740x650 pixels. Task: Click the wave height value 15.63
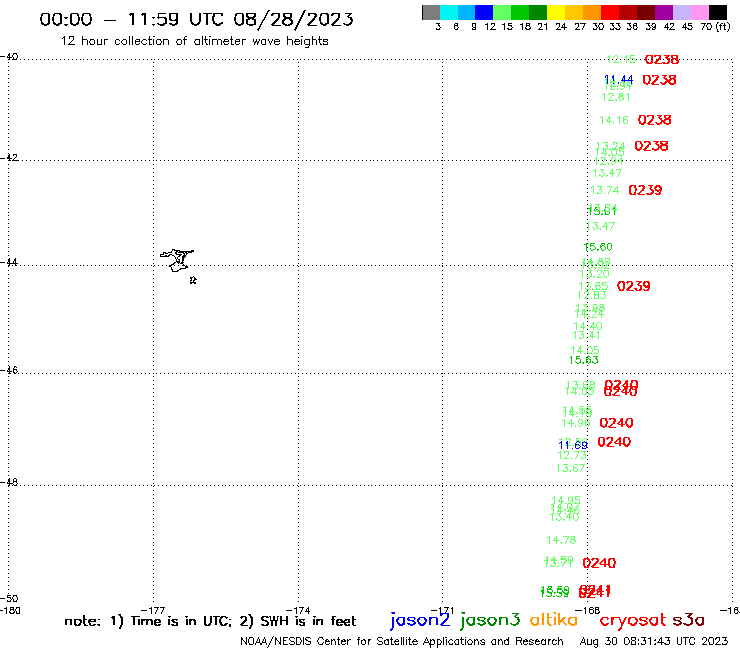pyautogui.click(x=584, y=360)
